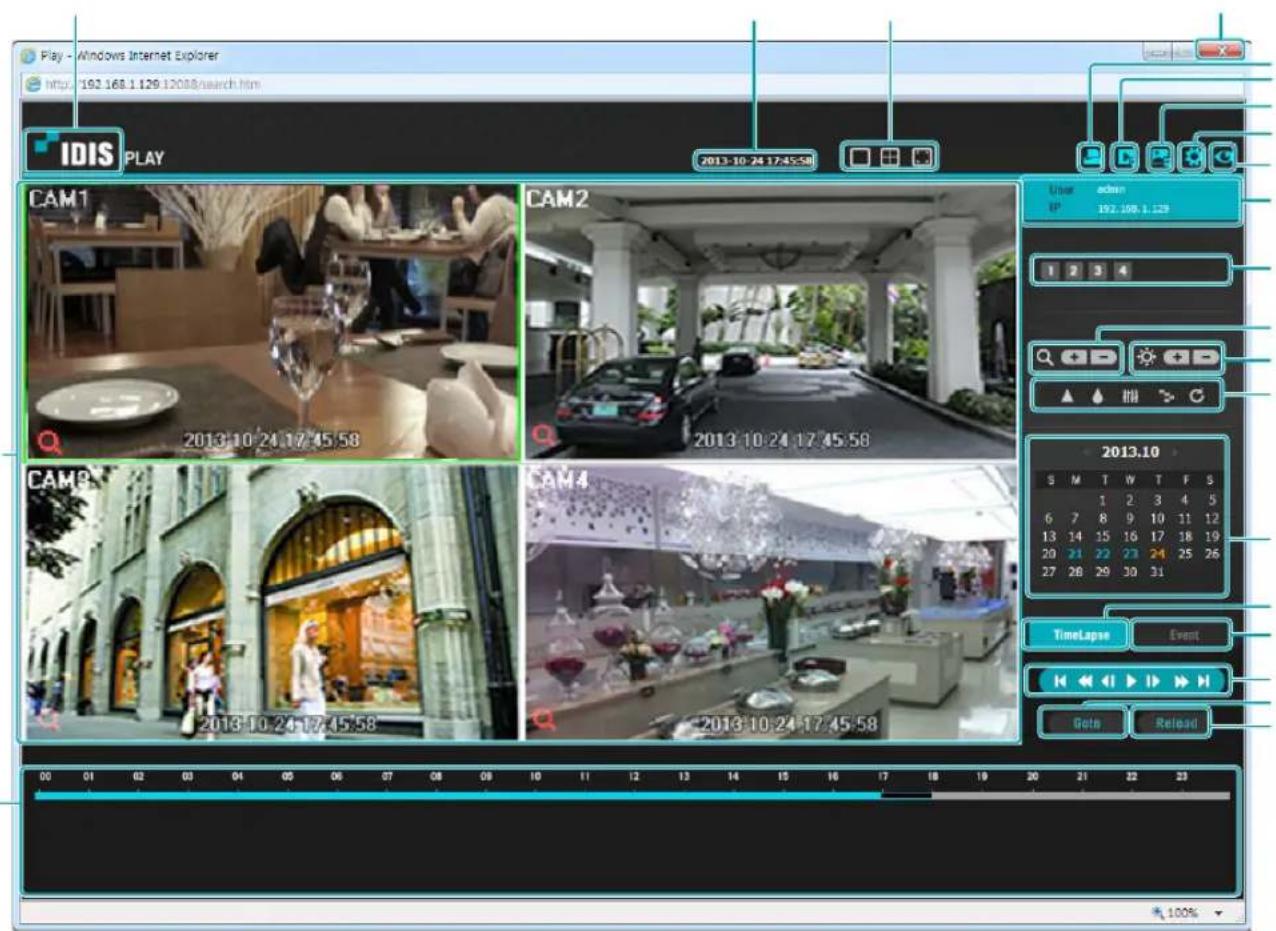
Task: Click red magnifier on CAM4 pane
Action: (545, 718)
